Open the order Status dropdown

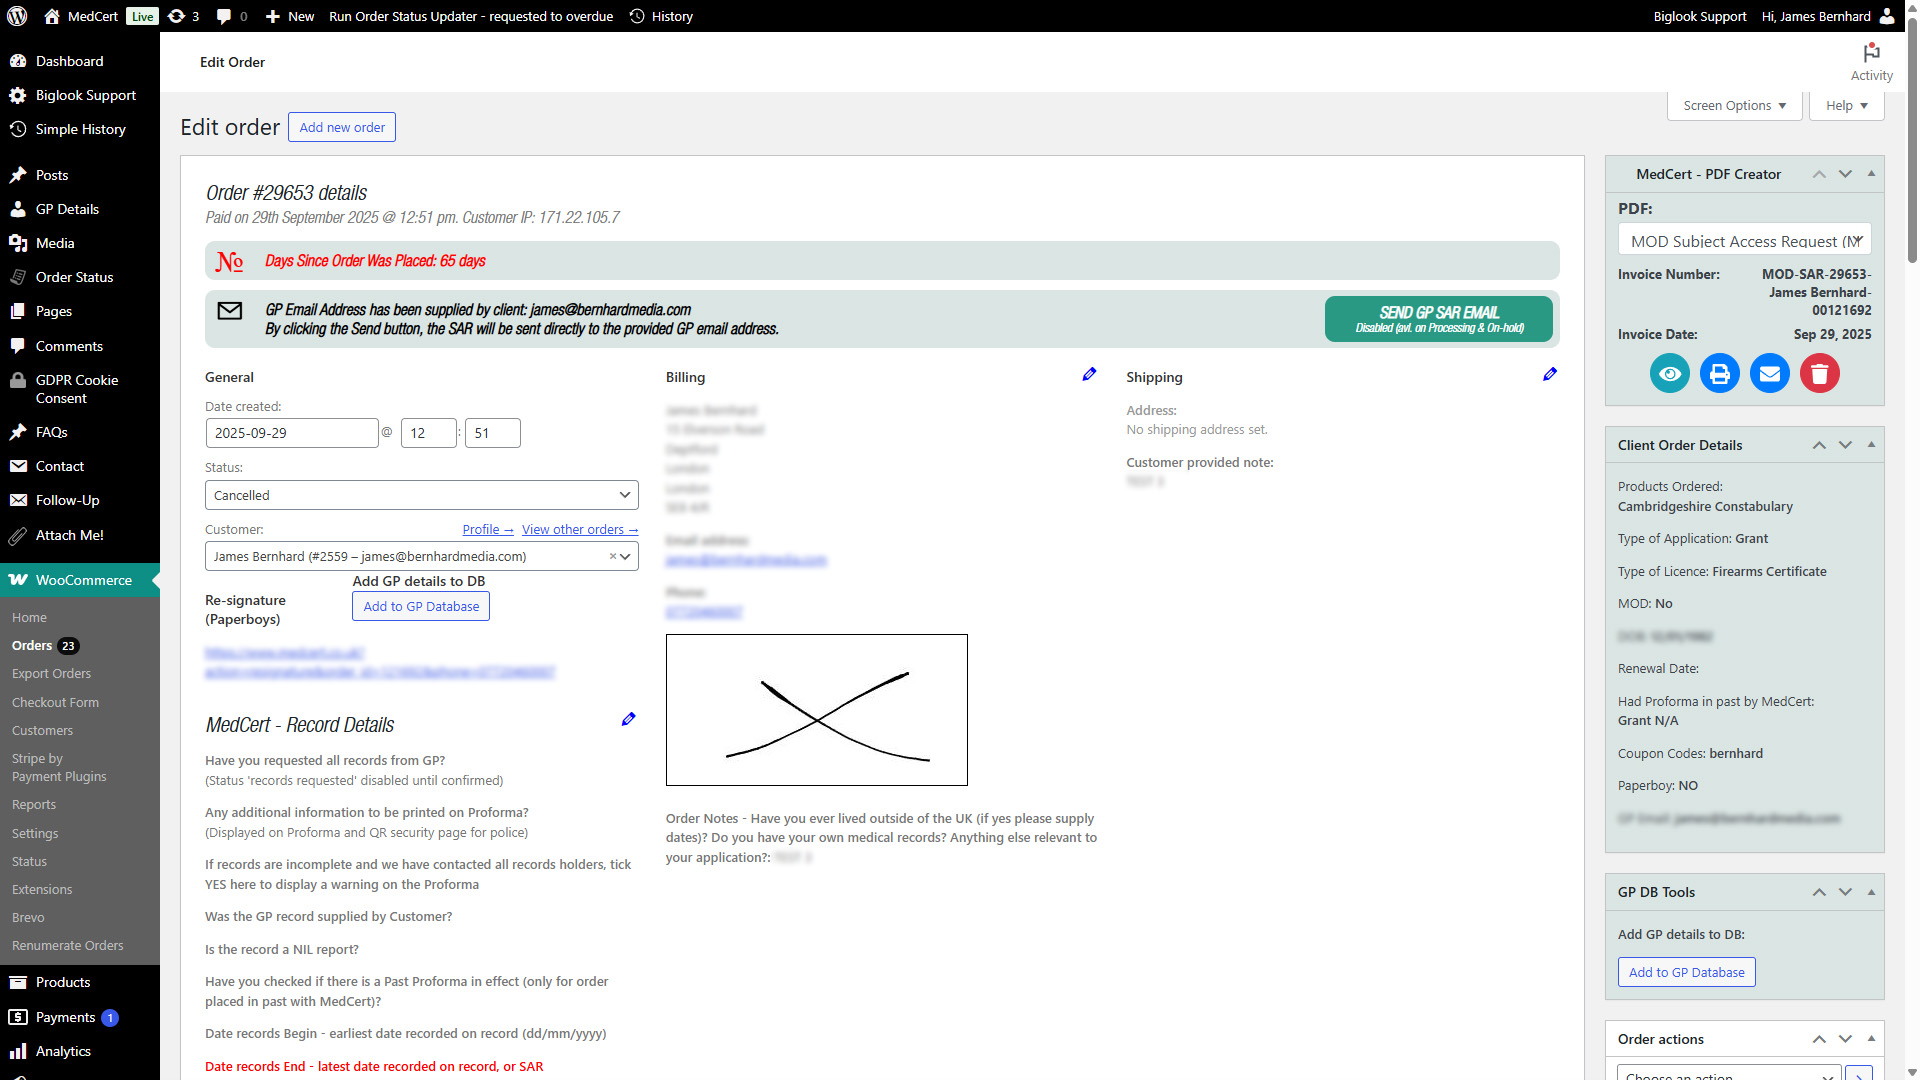click(421, 495)
